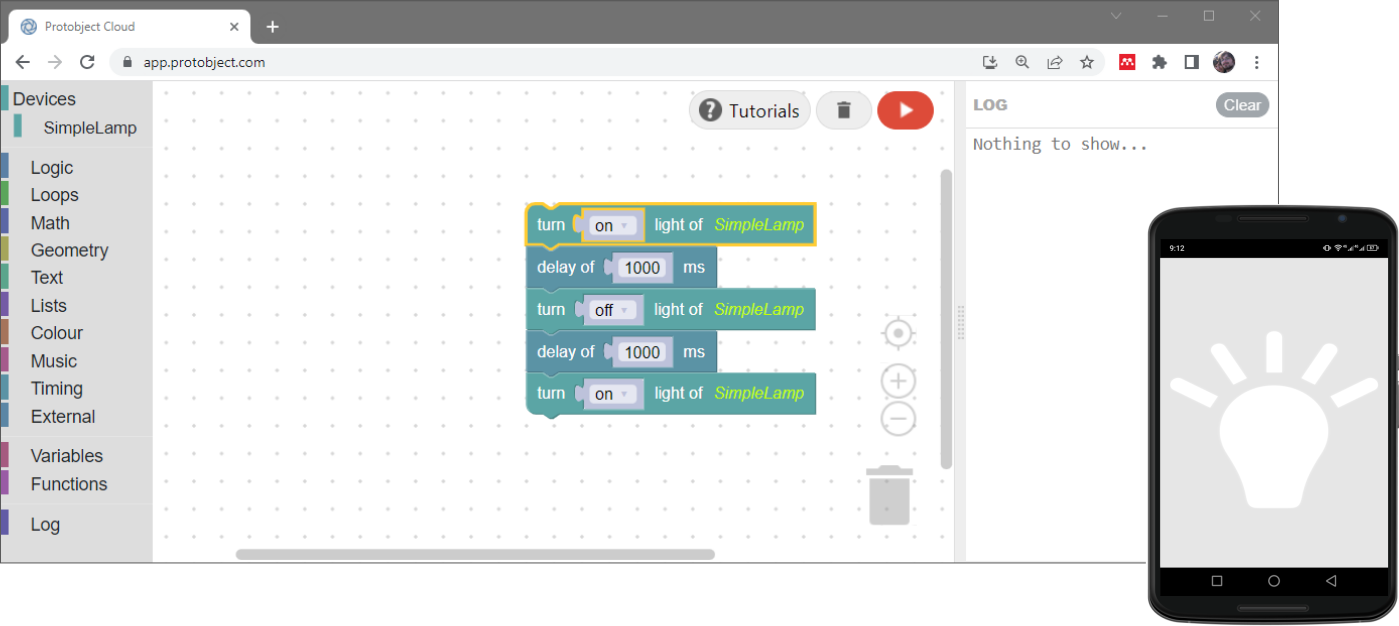Bookmark this page with the star icon
Screen dimensions: 1399x626
[1087, 62]
